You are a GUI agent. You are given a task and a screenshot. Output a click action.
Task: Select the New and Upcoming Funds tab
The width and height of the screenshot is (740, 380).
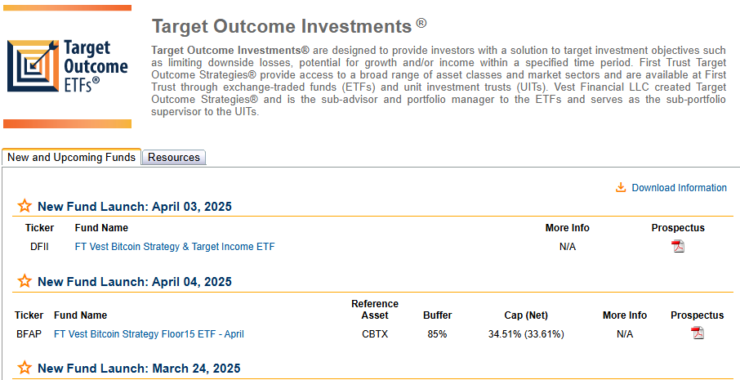click(71, 157)
